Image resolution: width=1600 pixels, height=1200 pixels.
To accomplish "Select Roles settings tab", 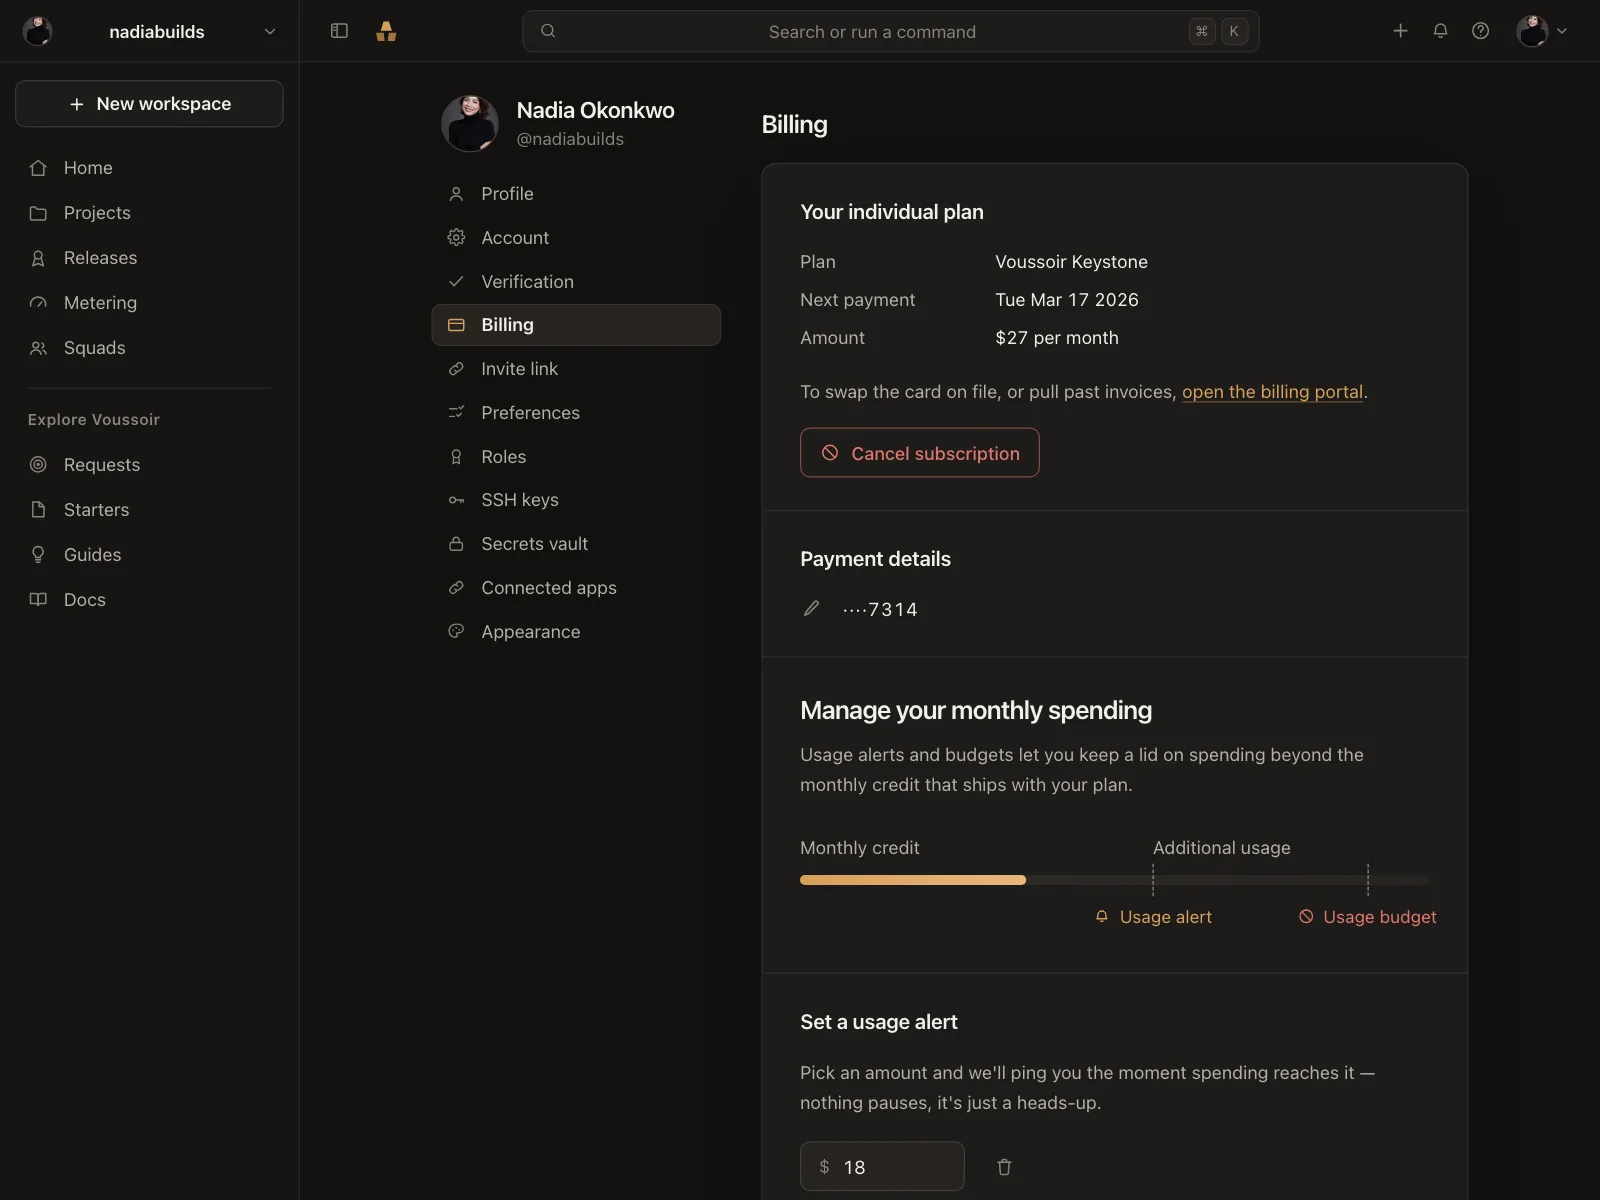I will 576,457.
